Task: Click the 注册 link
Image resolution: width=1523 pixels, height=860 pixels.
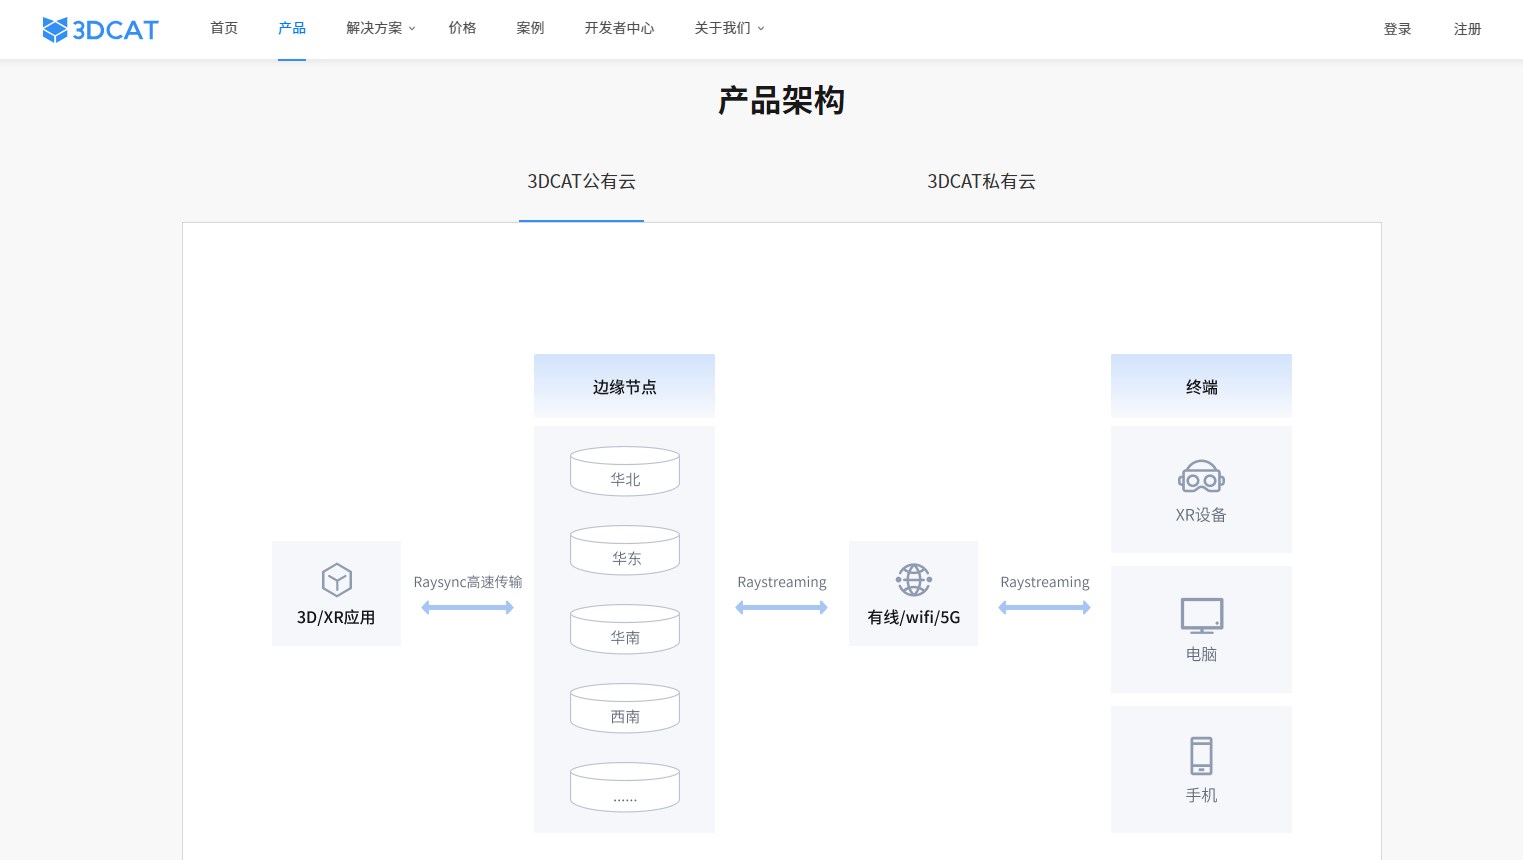Action: click(1467, 29)
